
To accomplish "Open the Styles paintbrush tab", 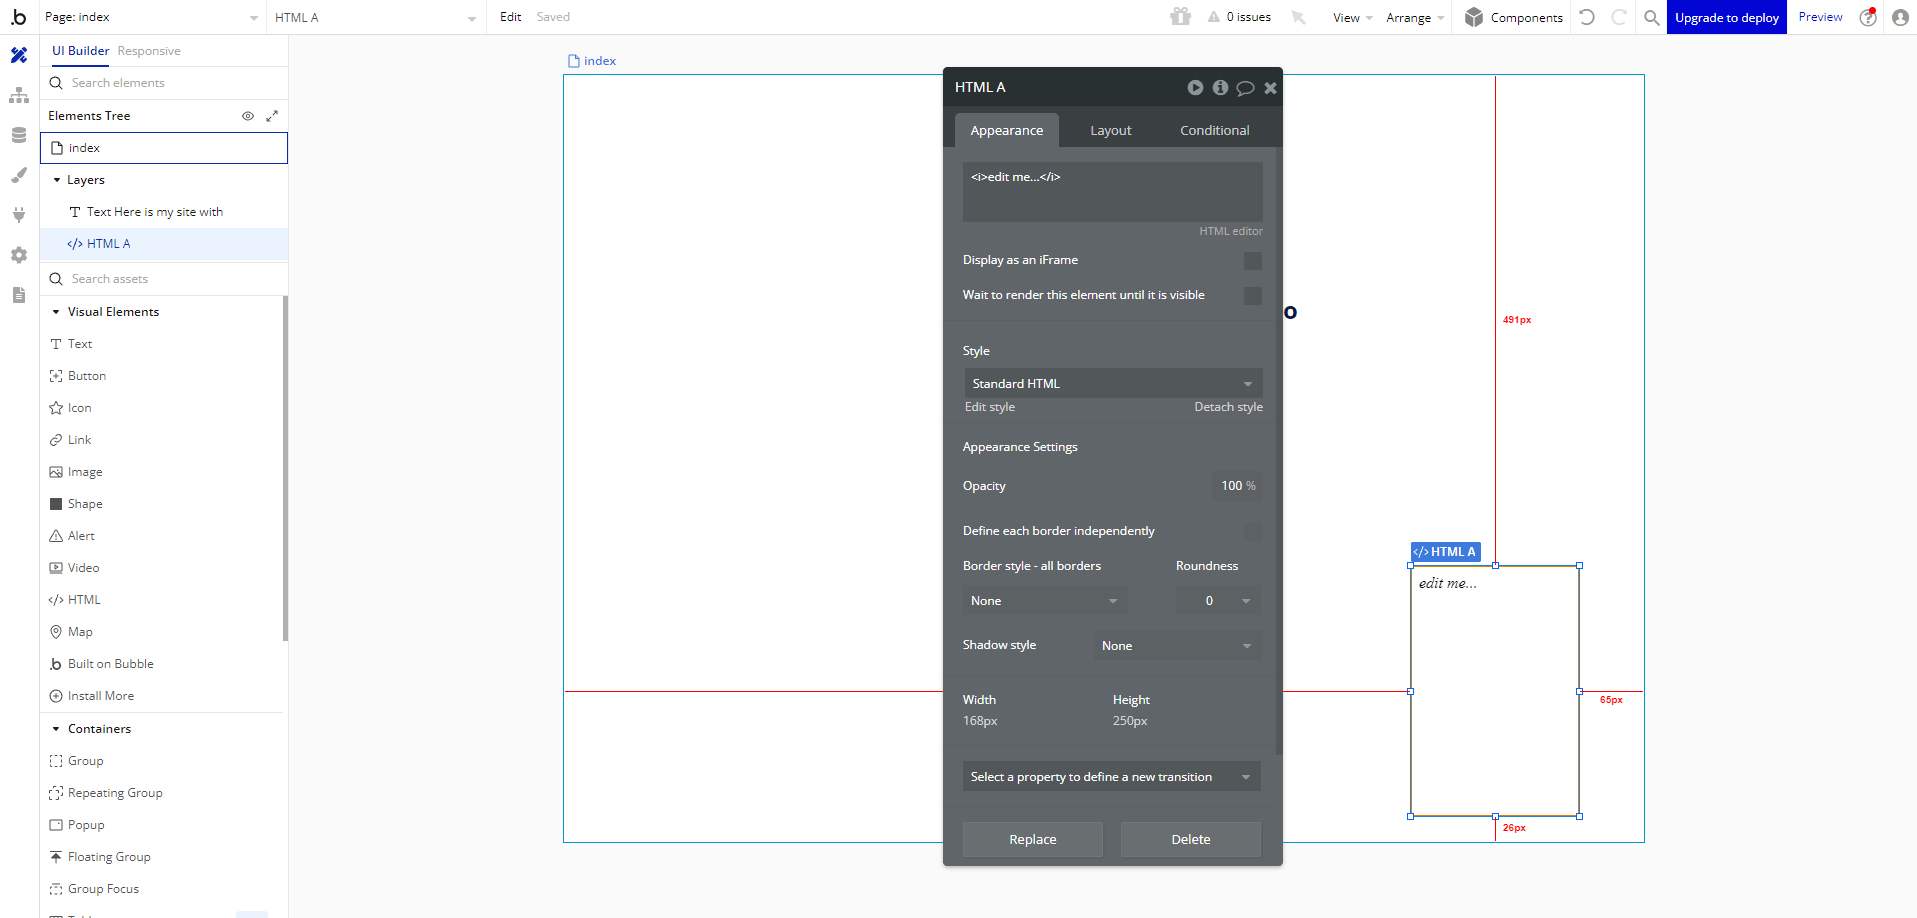I will (x=19, y=175).
